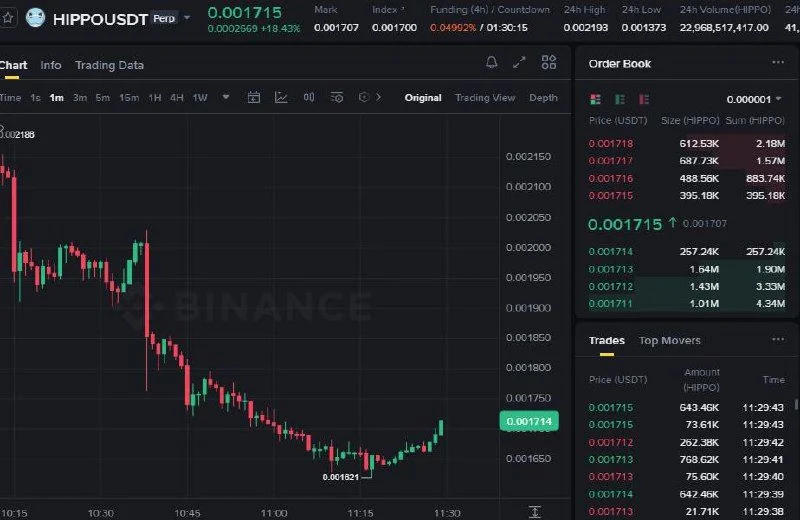Add HIPPOUSDT to favorites with star icon
Viewport: 800px width, 520px height.
pos(7,18)
